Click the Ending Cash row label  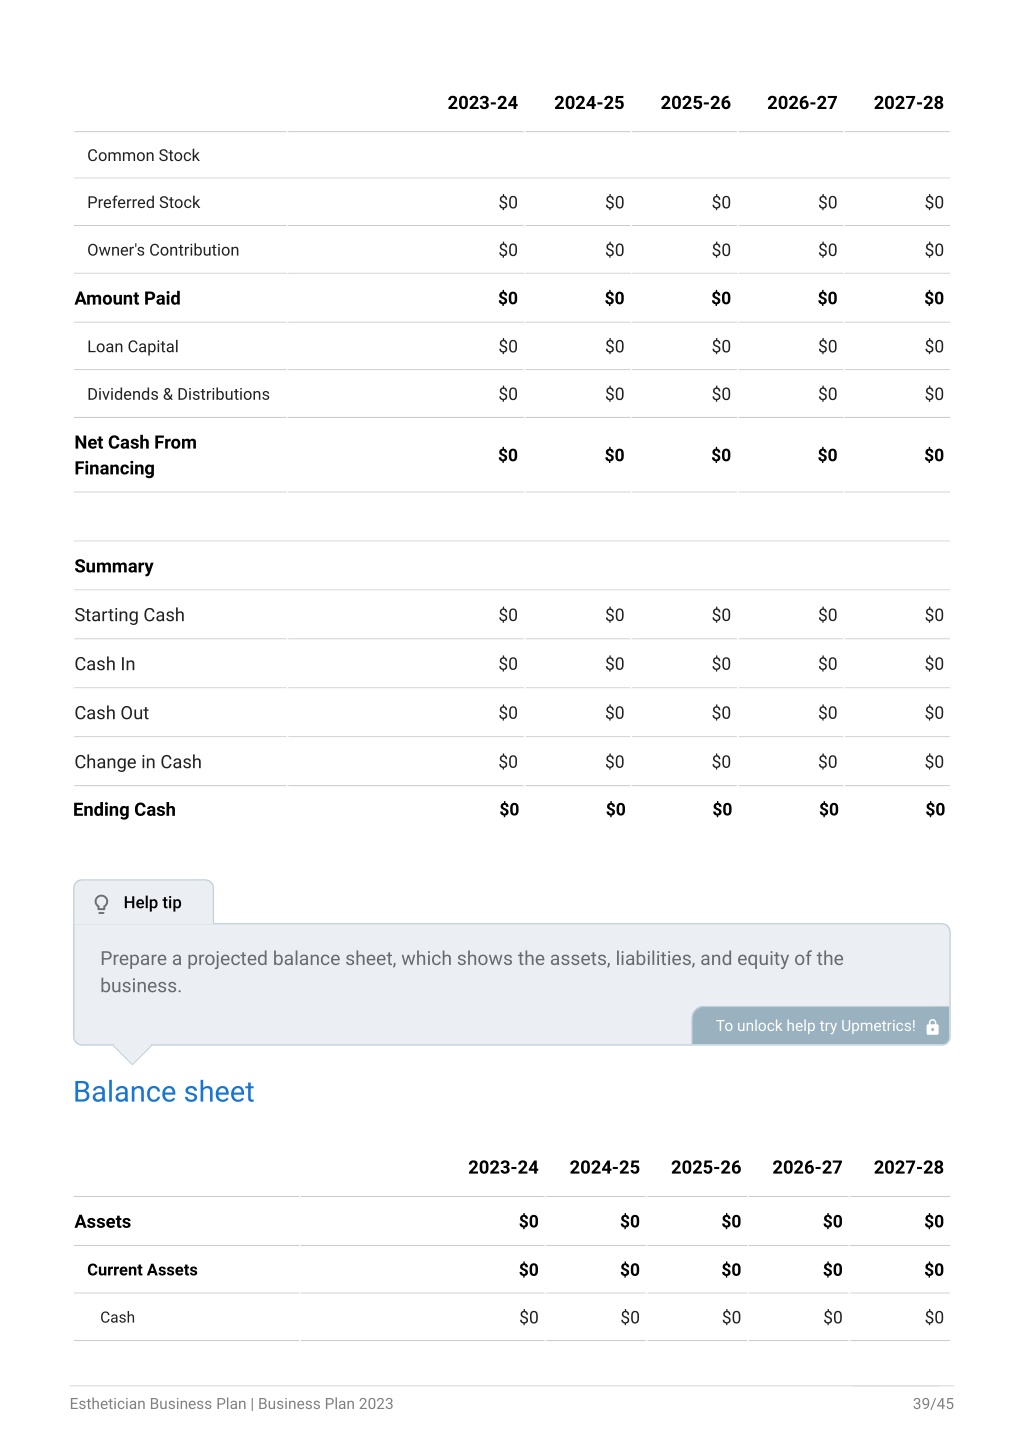124,810
